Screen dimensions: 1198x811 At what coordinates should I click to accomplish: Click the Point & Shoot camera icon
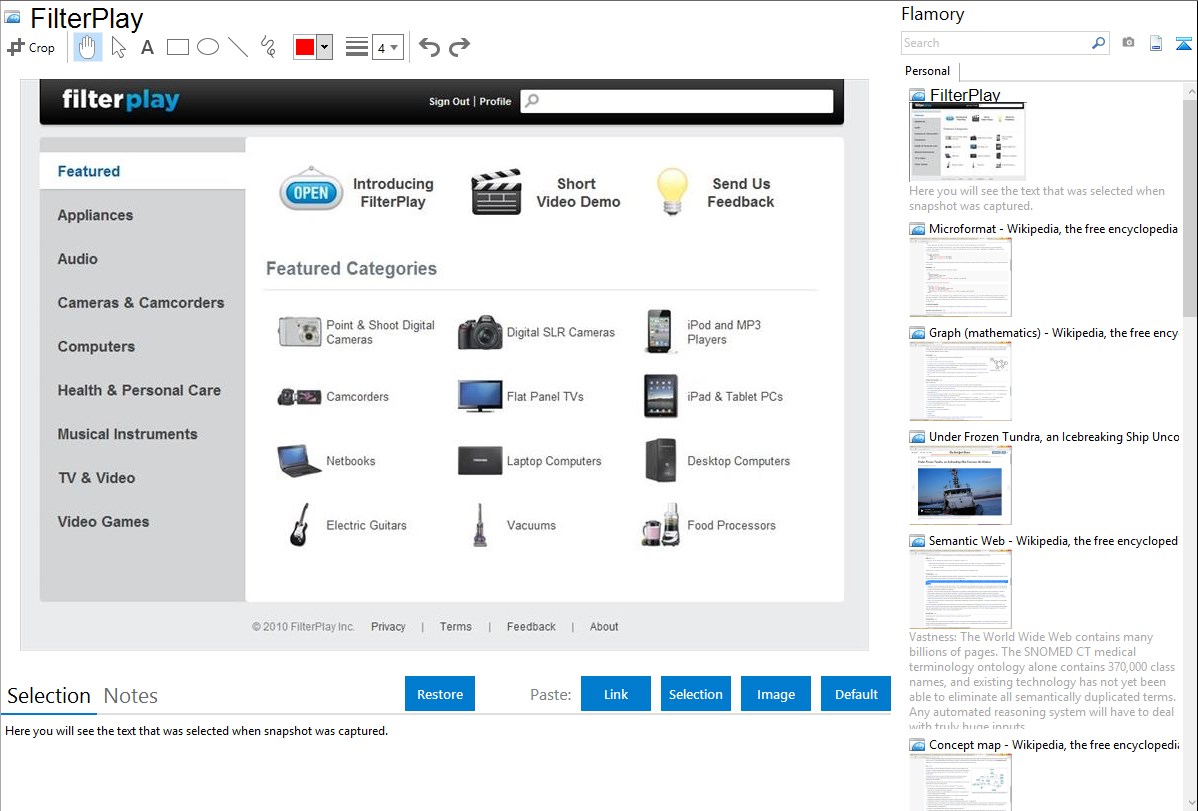click(x=300, y=333)
